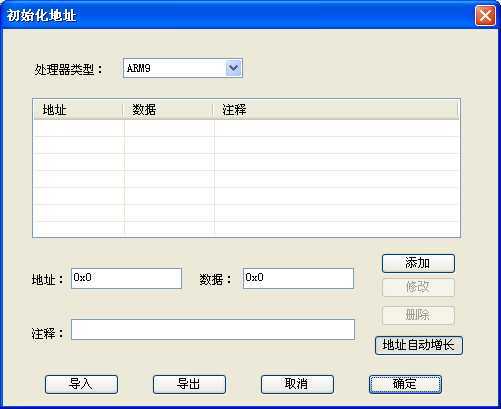501x409 pixels.
Task: Open the 处理器类型 ARM9 dropdown arrow
Action: [x=233, y=68]
